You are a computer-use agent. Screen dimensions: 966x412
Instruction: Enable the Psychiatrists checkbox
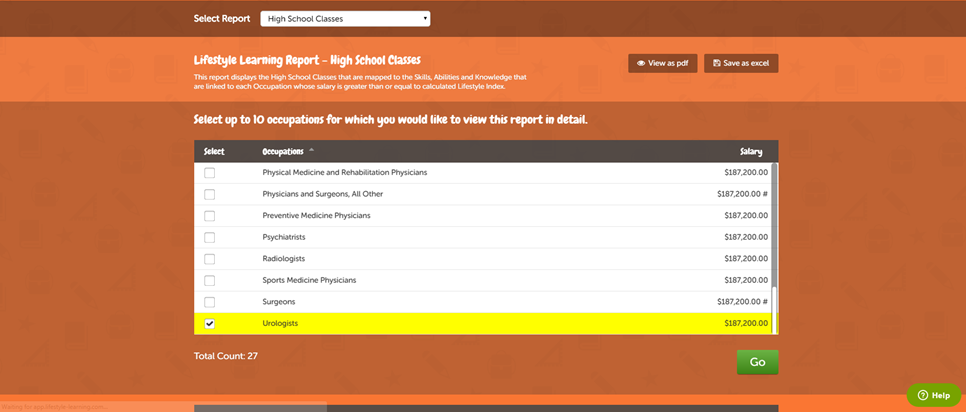(x=209, y=237)
